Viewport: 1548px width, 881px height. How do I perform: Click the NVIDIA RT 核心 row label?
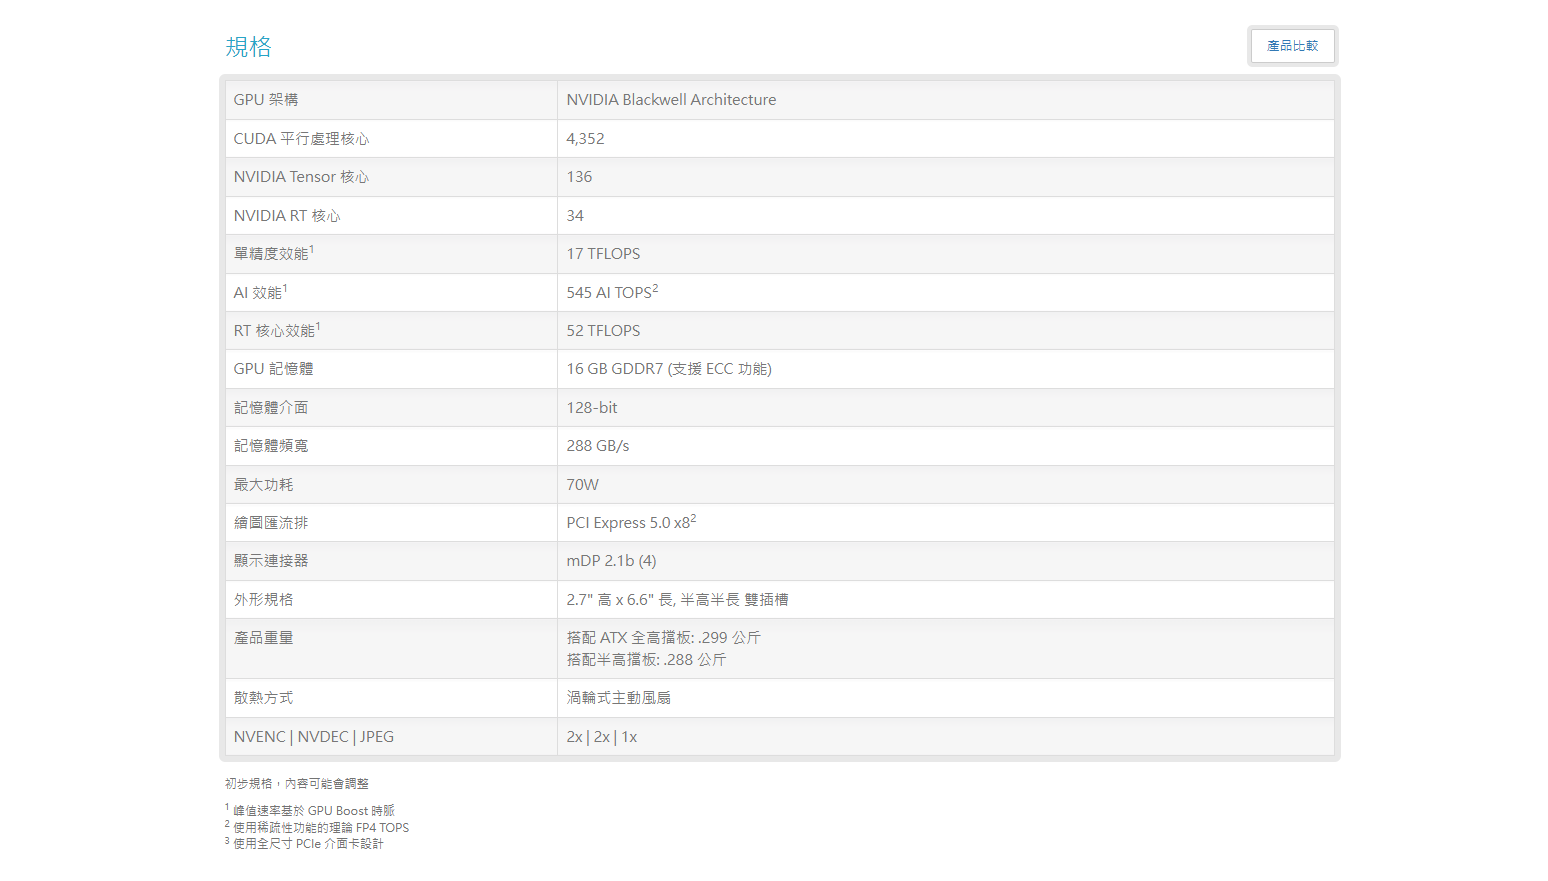pyautogui.click(x=287, y=216)
